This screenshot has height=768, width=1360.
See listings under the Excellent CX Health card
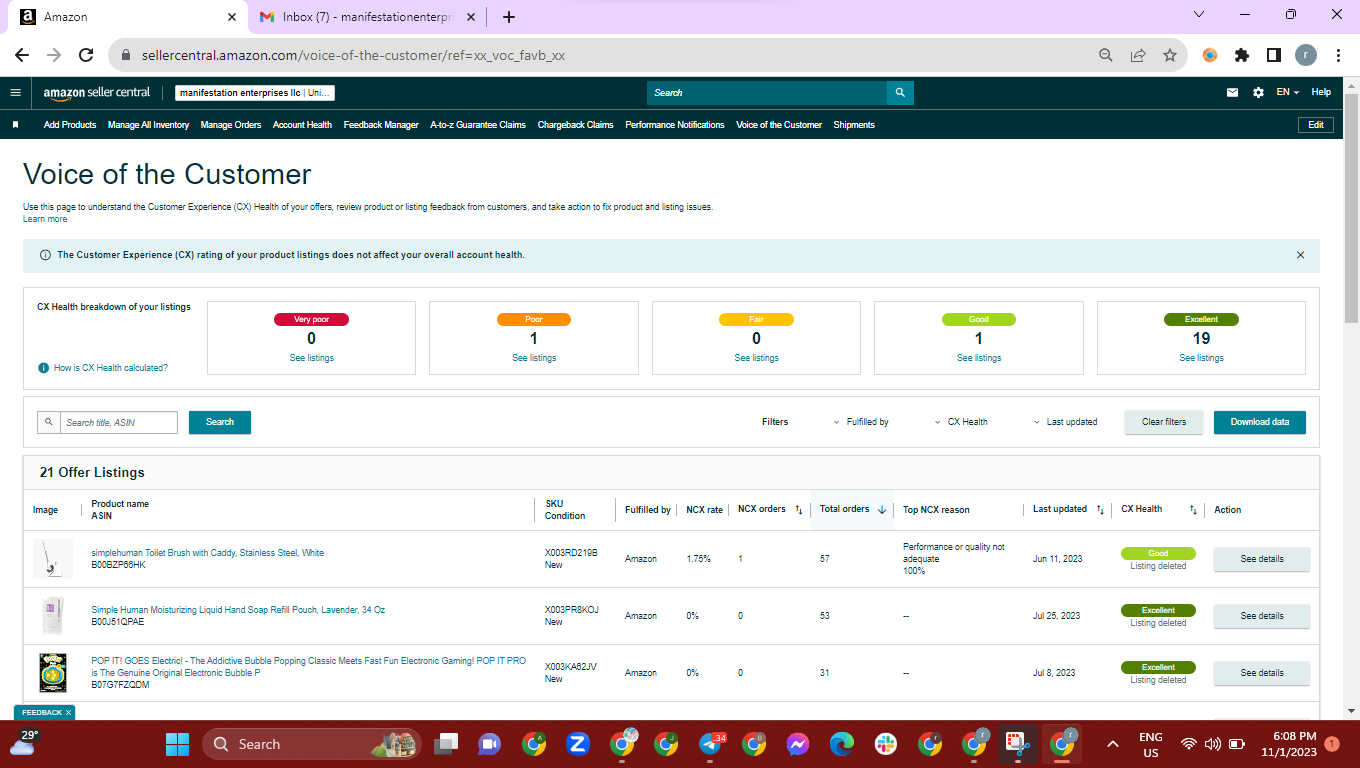coord(1201,358)
